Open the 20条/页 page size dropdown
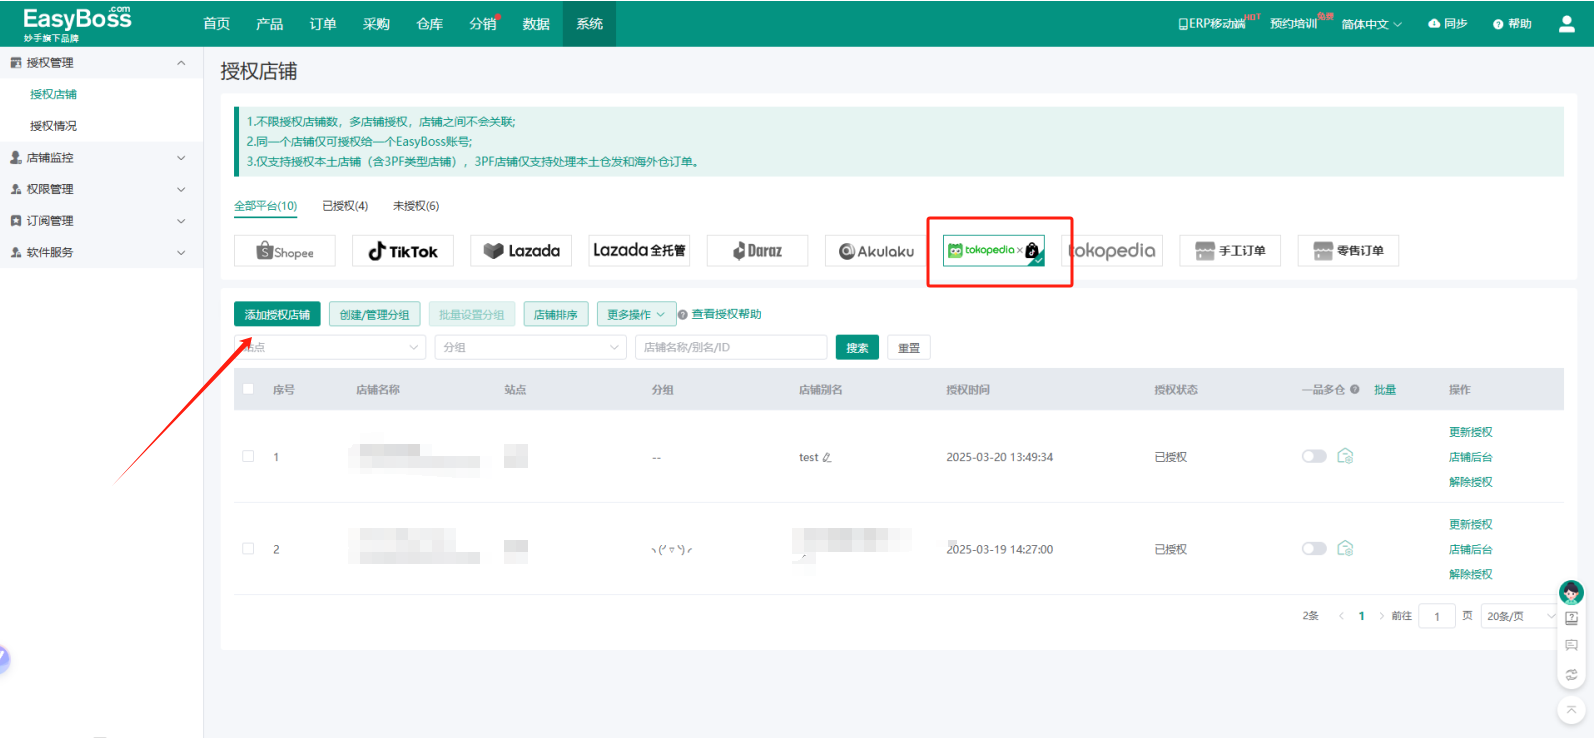 pyautogui.click(x=1520, y=616)
